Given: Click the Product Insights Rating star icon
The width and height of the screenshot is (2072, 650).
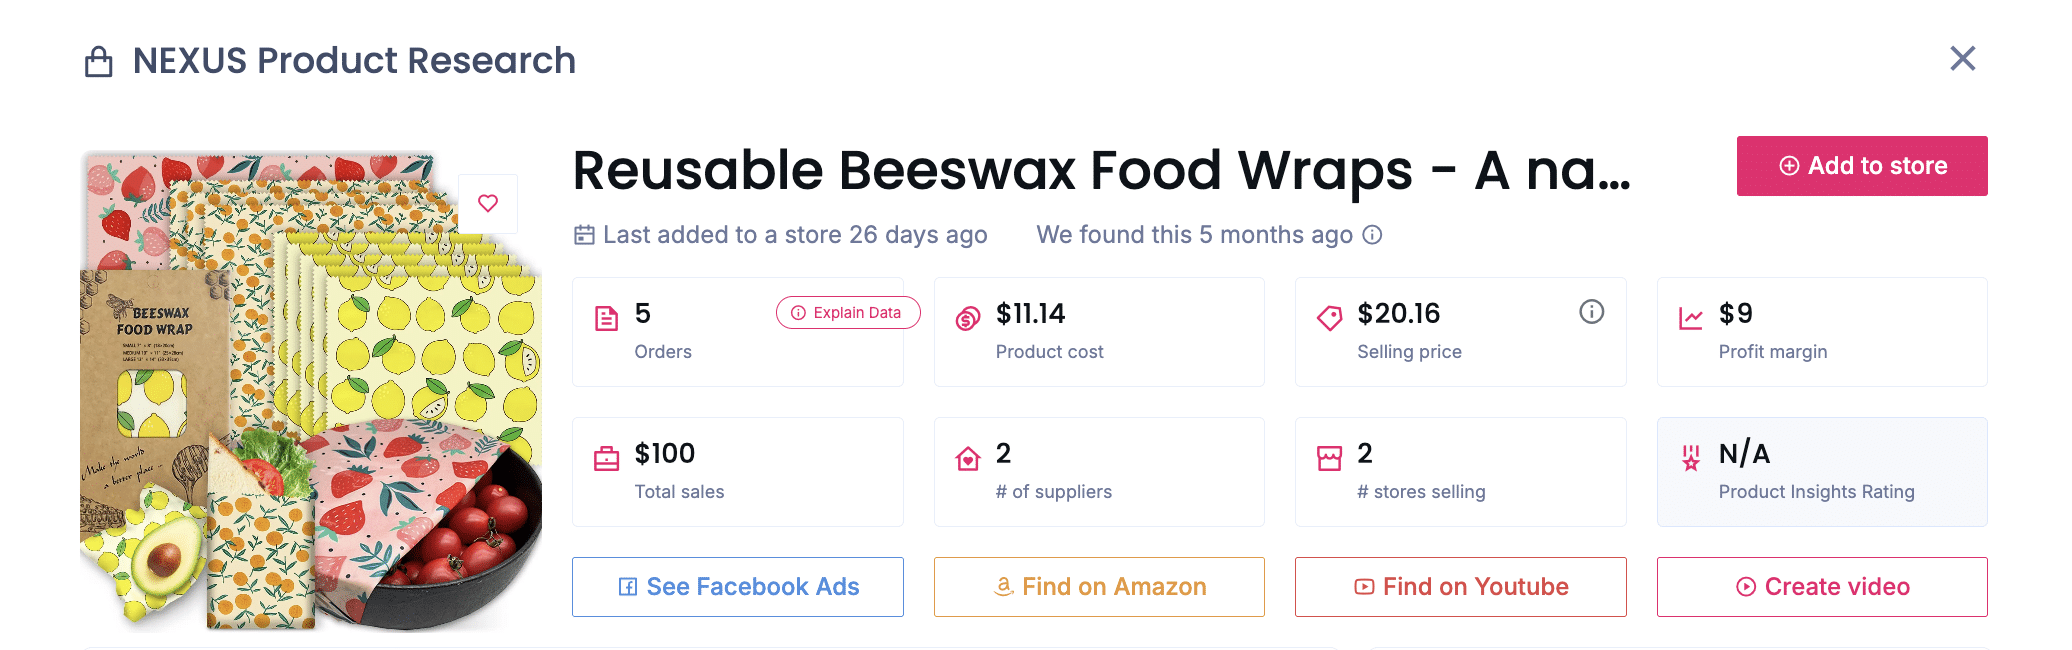Looking at the screenshot, I should click(1690, 456).
